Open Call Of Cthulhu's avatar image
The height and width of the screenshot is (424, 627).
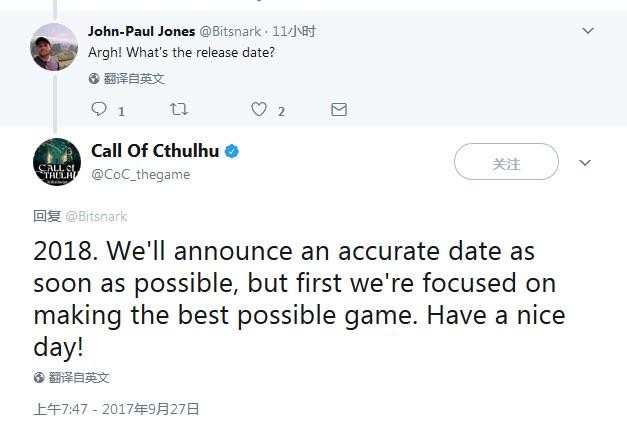pos(56,162)
